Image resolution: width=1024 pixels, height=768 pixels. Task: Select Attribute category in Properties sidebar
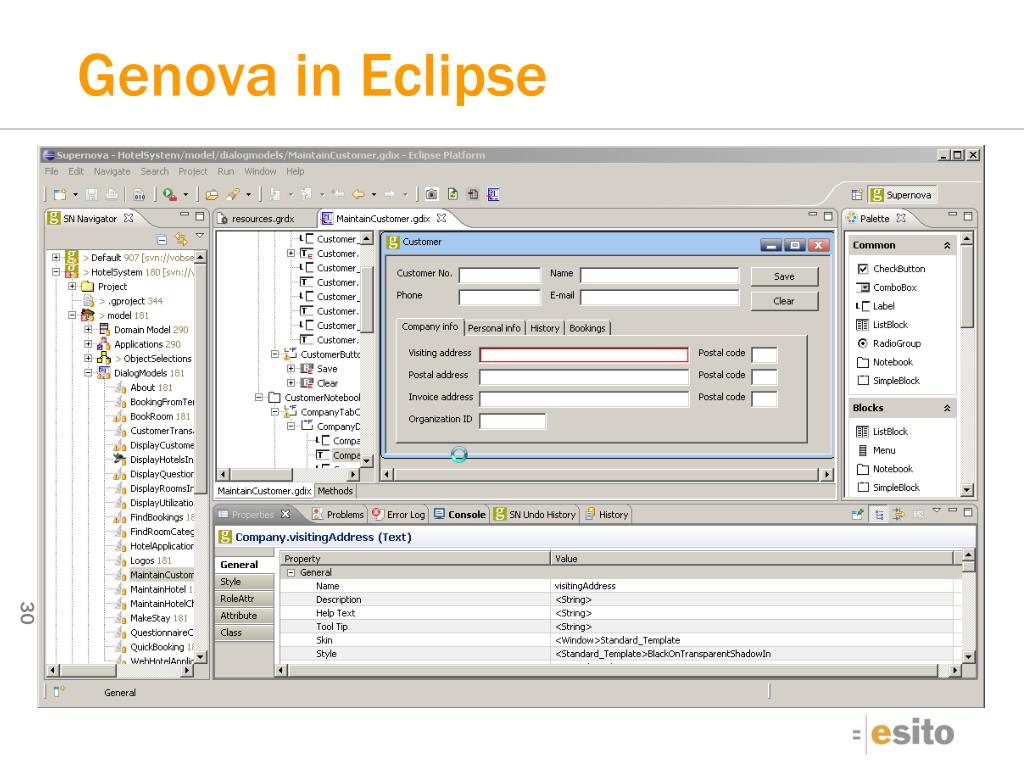click(x=244, y=616)
